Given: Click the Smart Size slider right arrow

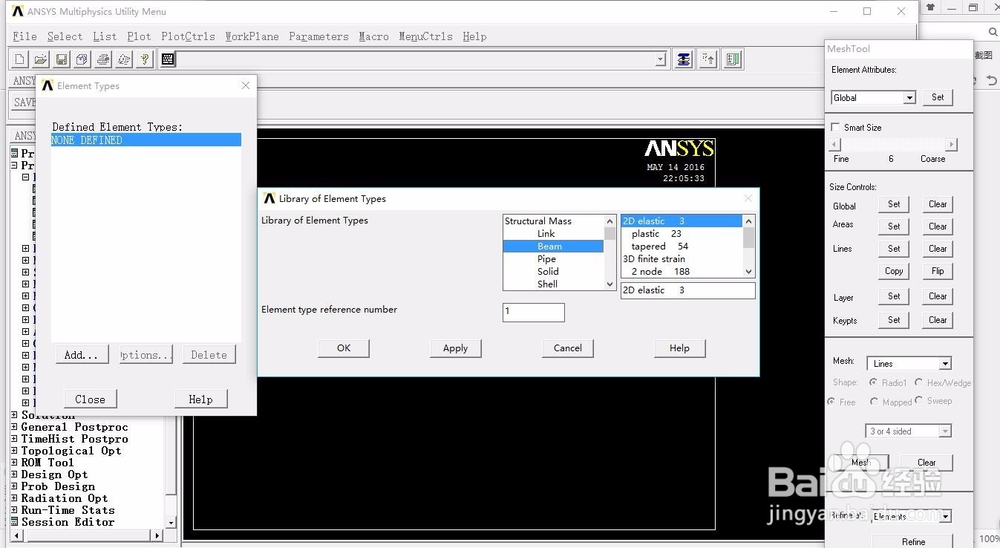Looking at the screenshot, I should coord(952,144).
